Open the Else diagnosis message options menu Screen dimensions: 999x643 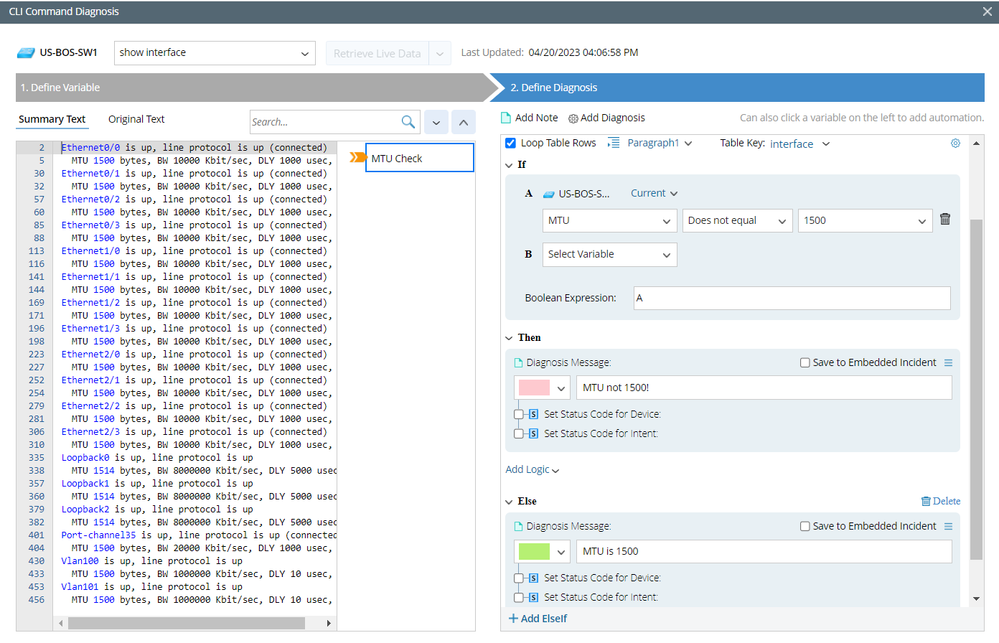coord(948,526)
